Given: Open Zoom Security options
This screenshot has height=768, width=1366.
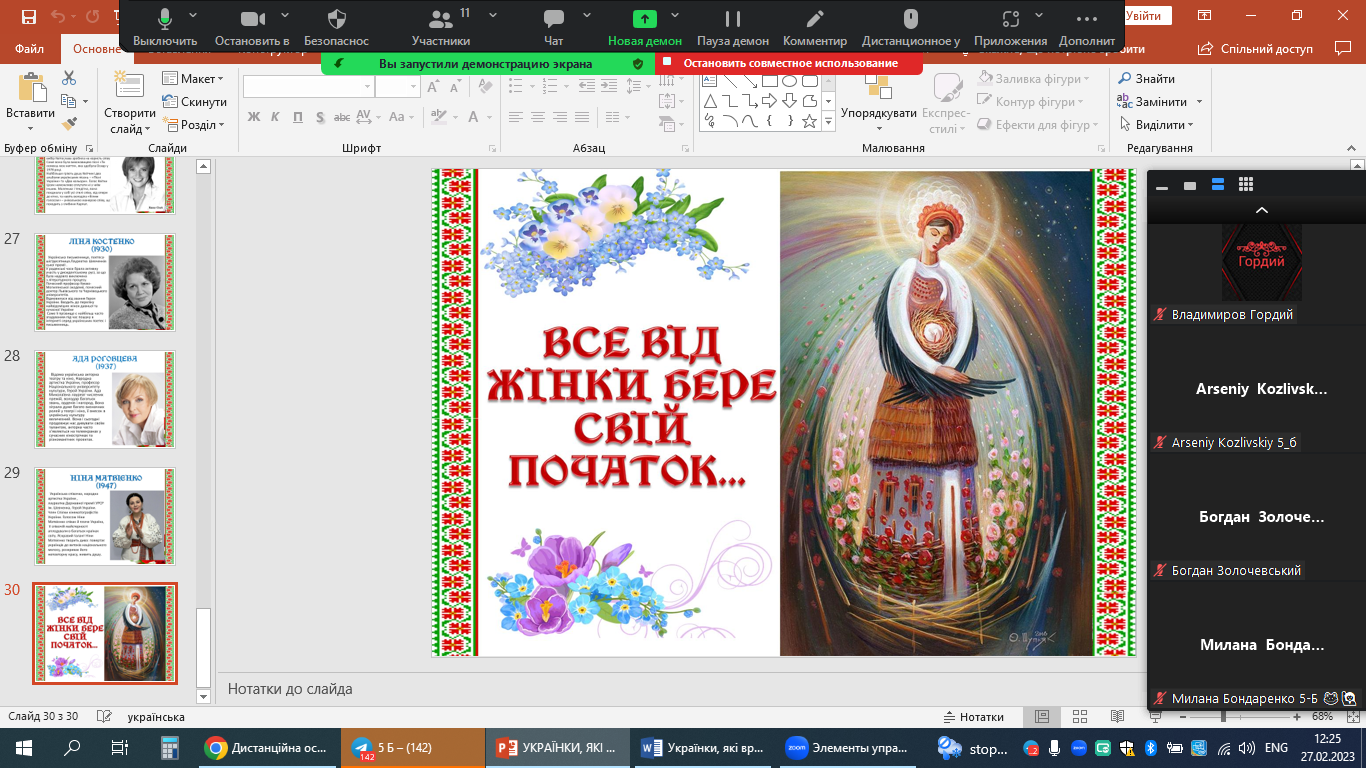Looking at the screenshot, I should point(336,28).
